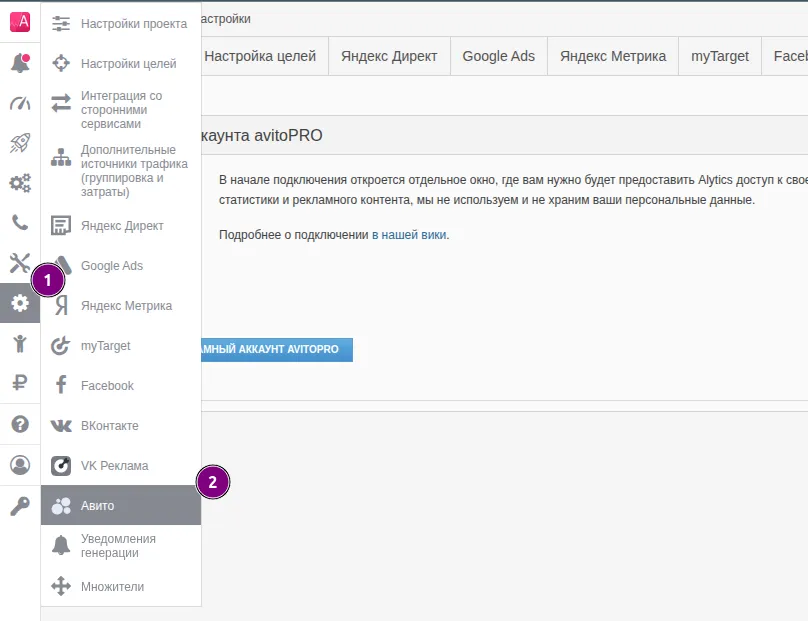This screenshot has height=621, width=808.
Task: Switch to the myTarget tab
Action: pyautogui.click(x=720, y=56)
